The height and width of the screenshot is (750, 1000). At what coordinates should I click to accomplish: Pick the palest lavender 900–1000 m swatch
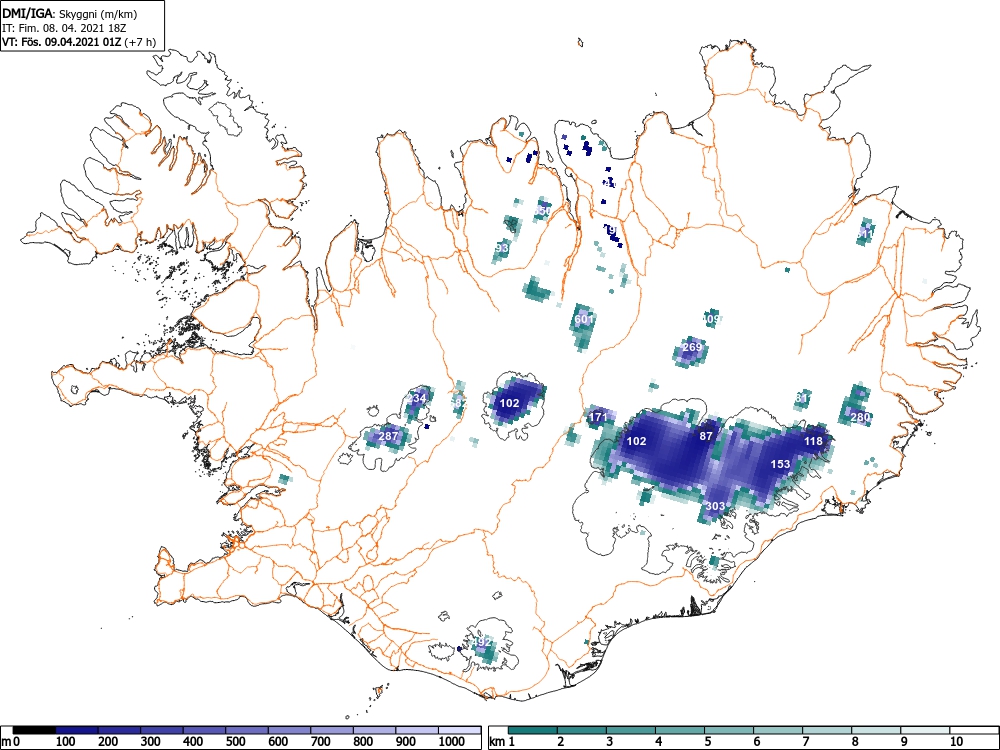(x=417, y=730)
